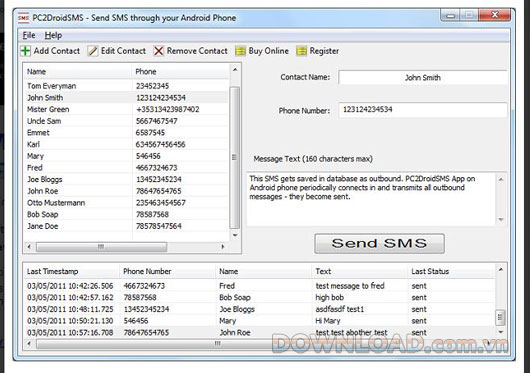Screen dimensions: 530x373
Task: Select contact Mary in contact list
Action: (127, 156)
